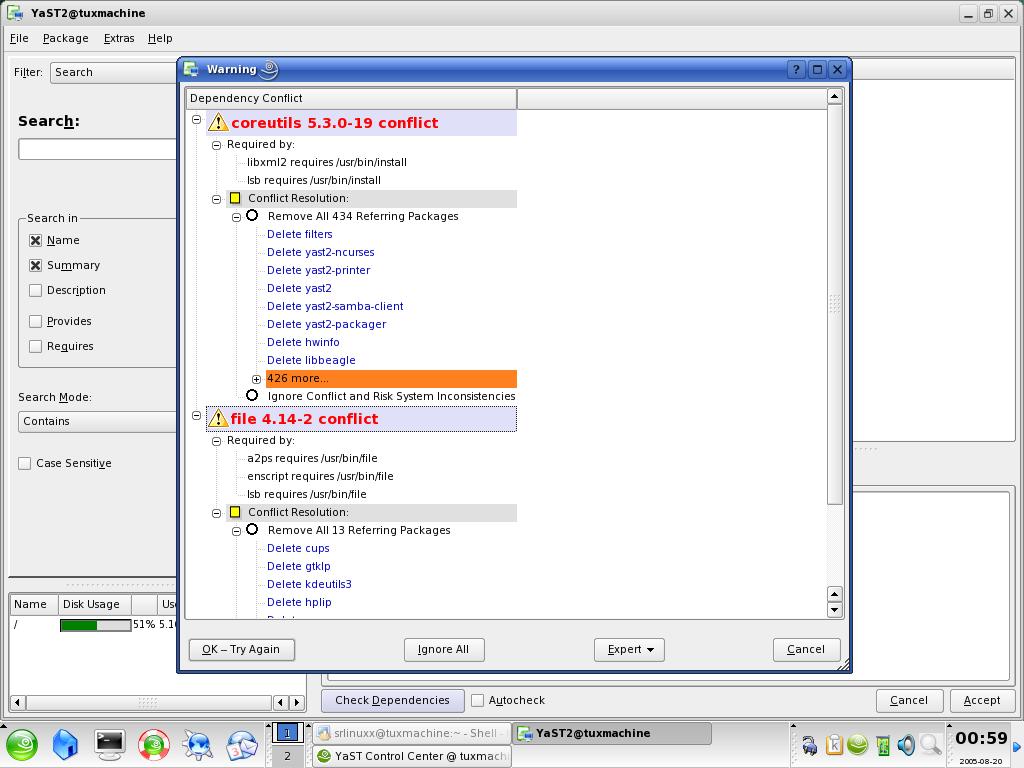The width and height of the screenshot is (1024, 768).
Task: Launch the Konsole terminal icon
Action: (x=109, y=744)
